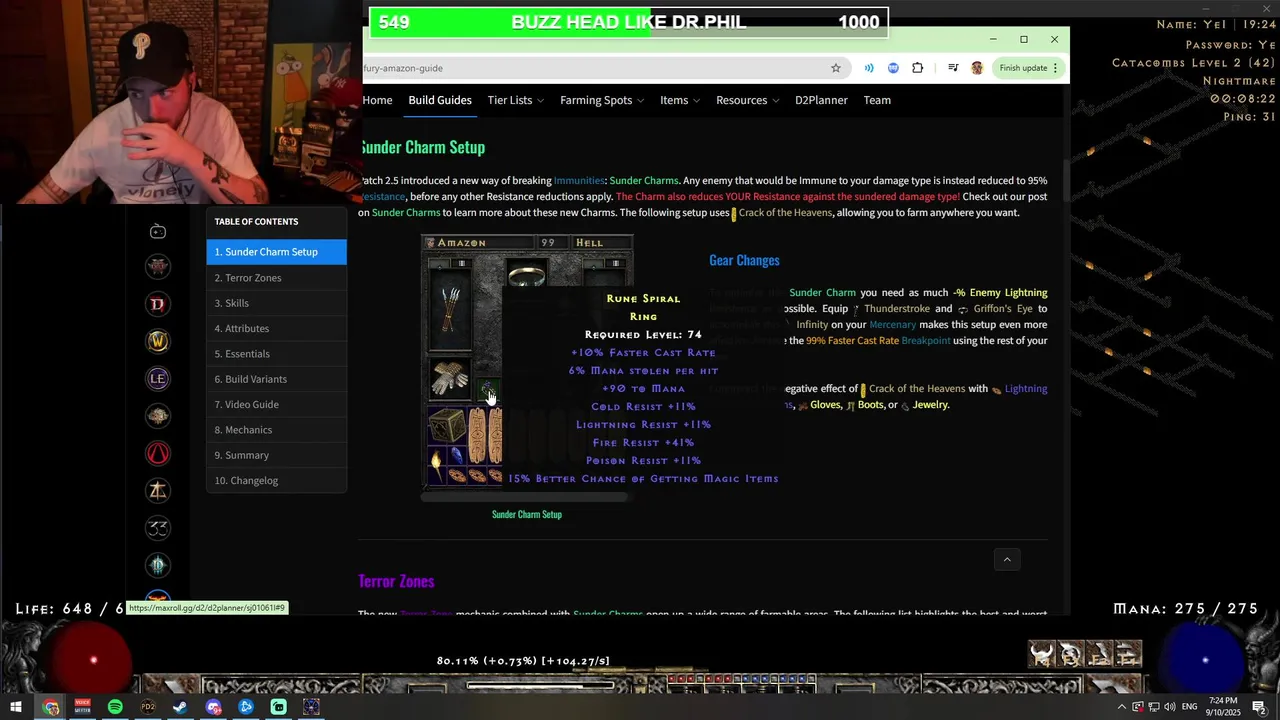Open the Build Guides nav tab

click(440, 100)
